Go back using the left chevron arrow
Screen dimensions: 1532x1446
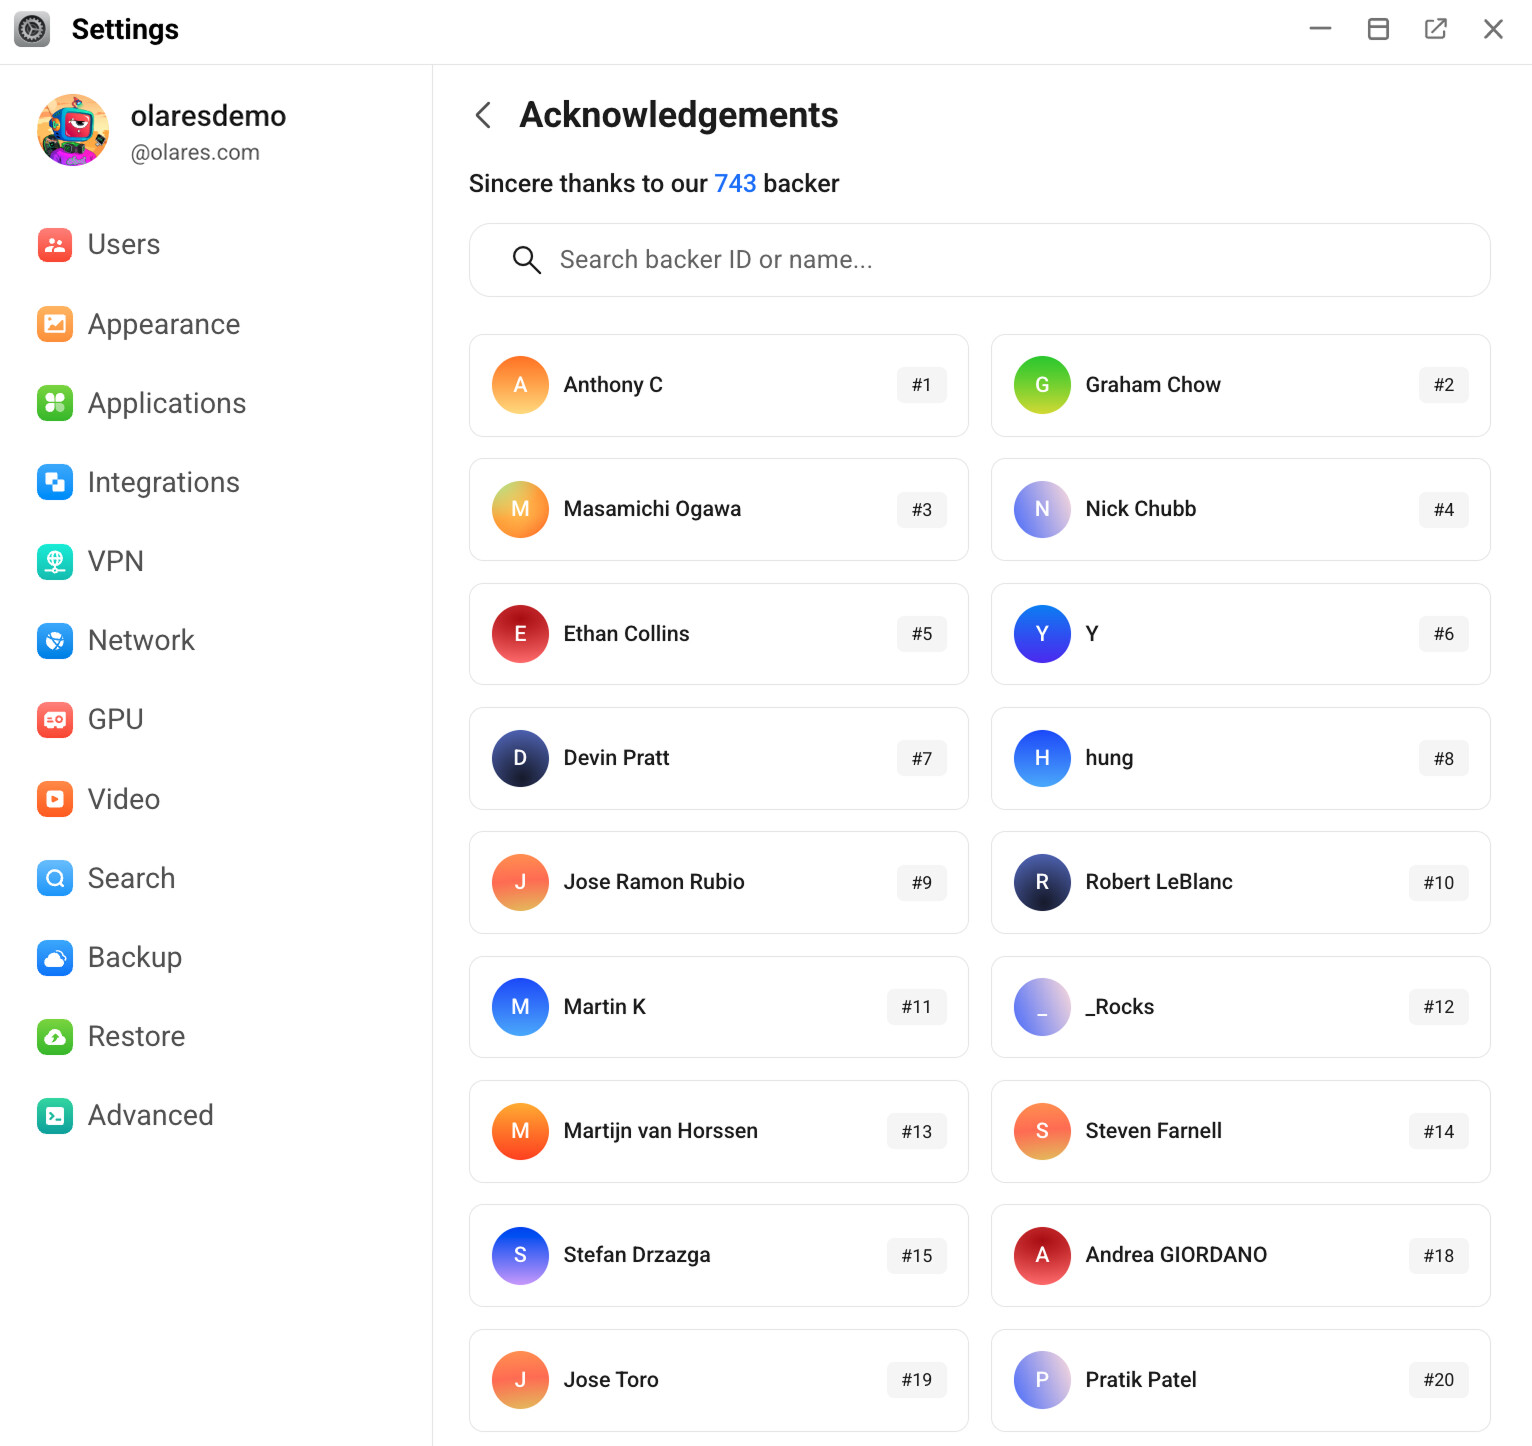[x=483, y=115]
